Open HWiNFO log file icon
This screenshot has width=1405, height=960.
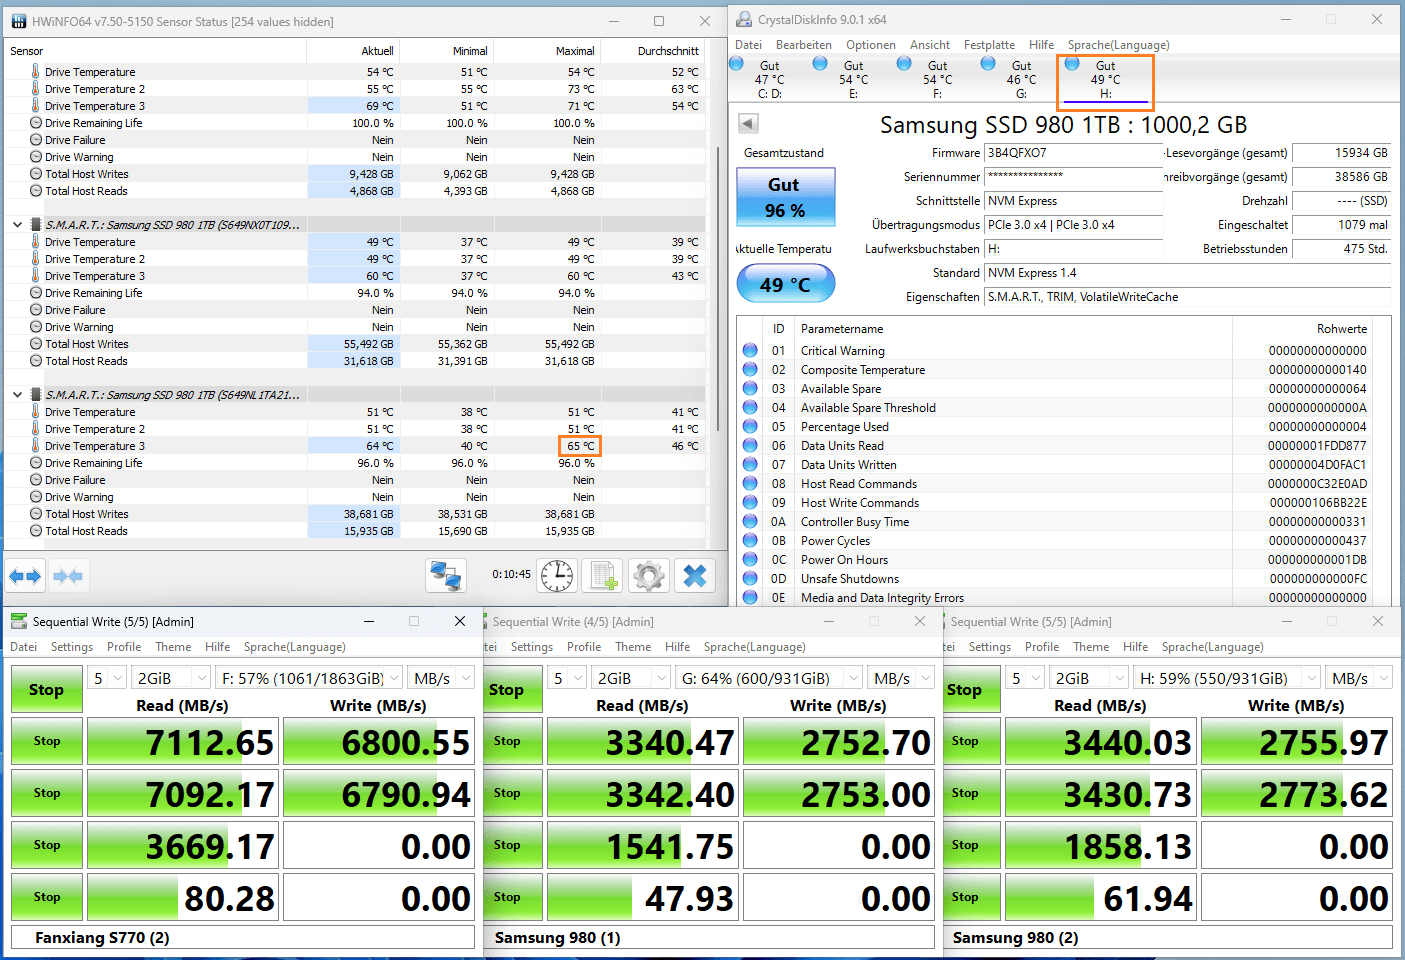(603, 575)
